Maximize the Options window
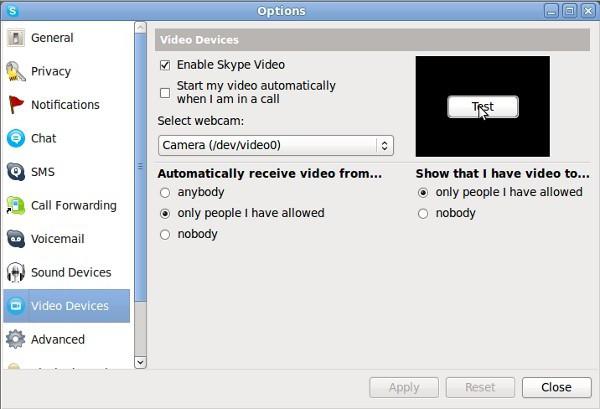The width and height of the screenshot is (600, 409). click(569, 11)
